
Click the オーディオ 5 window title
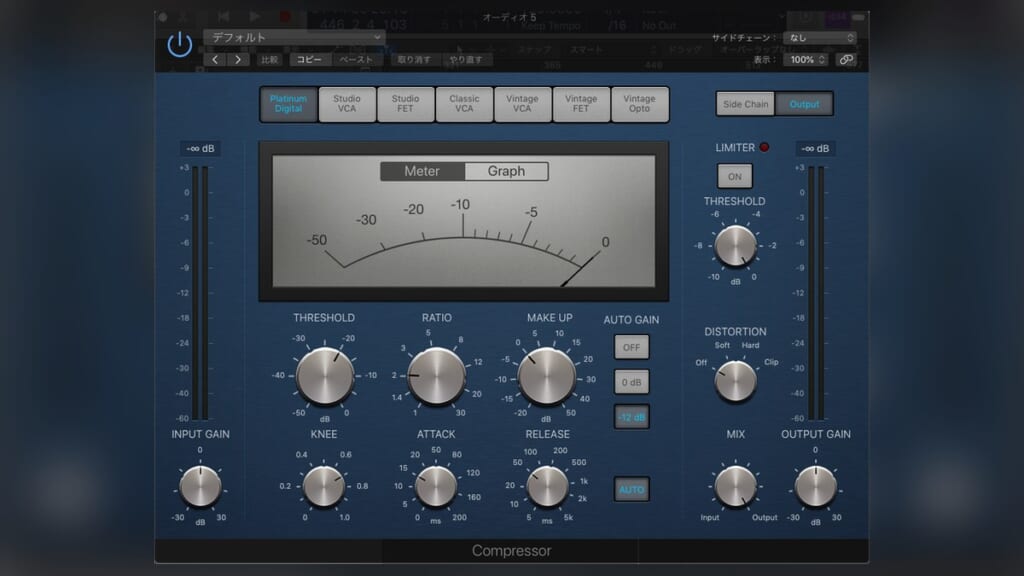click(509, 18)
